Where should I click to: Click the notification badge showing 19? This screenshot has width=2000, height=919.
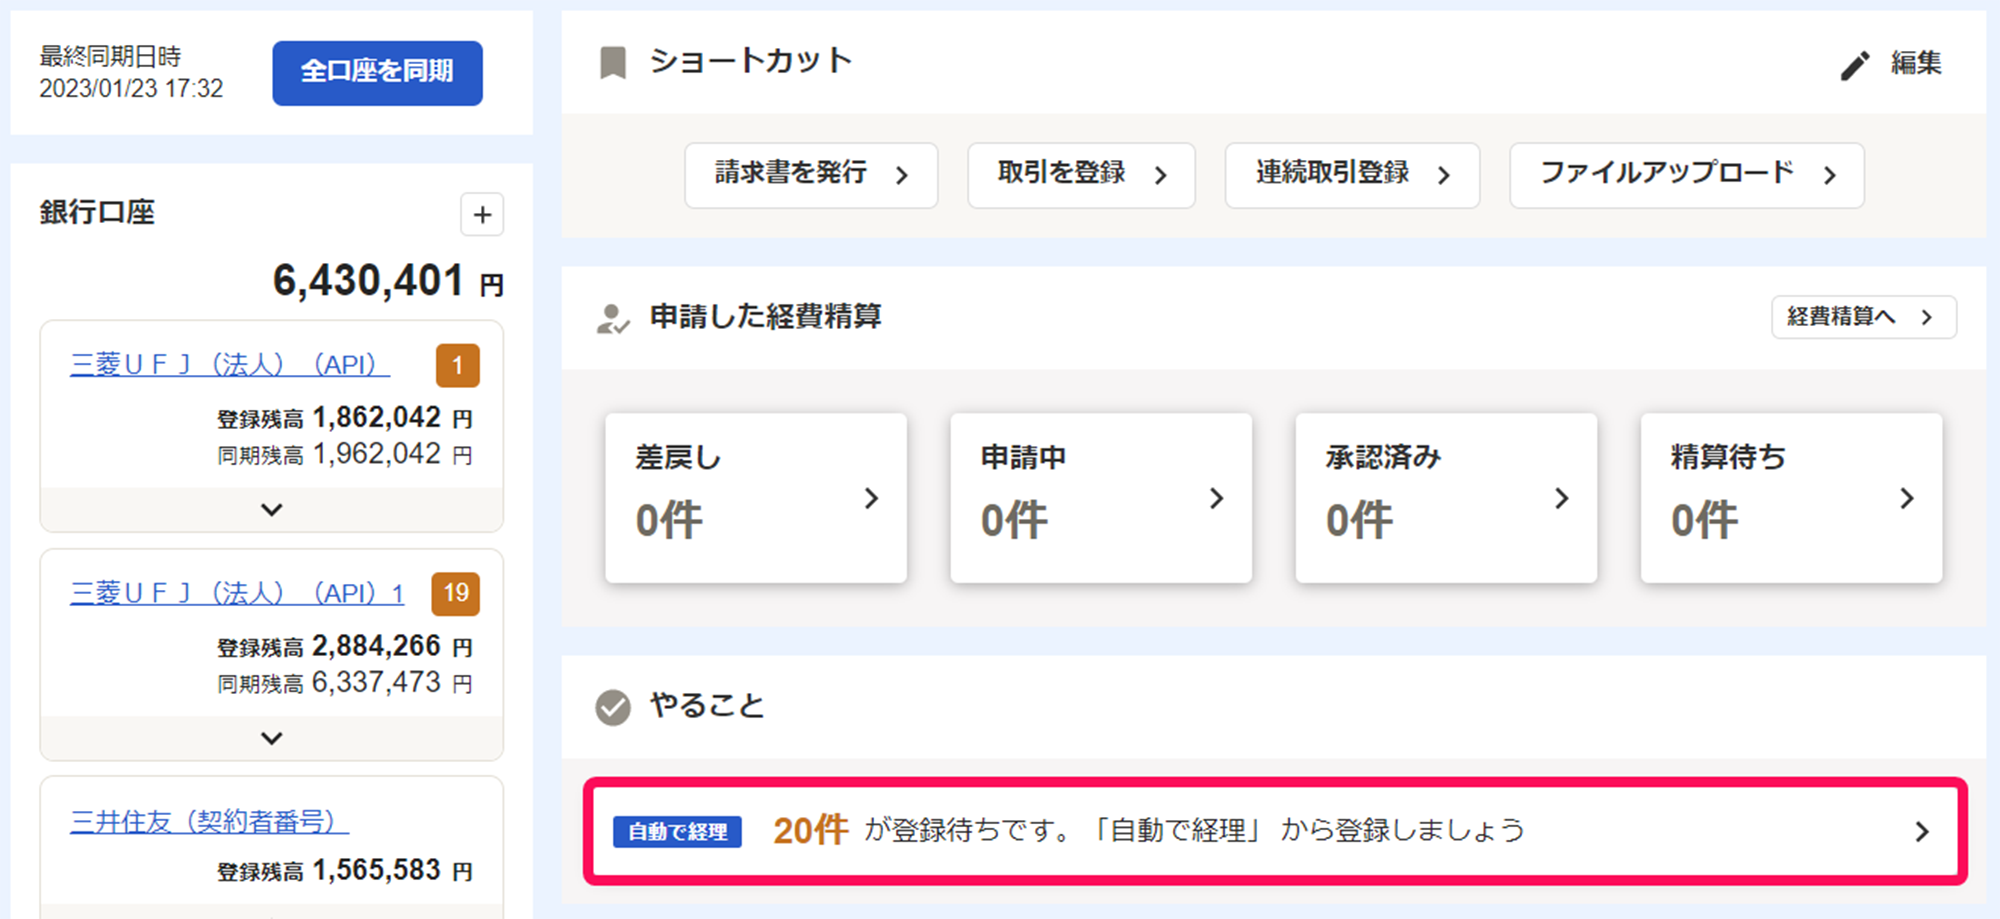coord(456,593)
